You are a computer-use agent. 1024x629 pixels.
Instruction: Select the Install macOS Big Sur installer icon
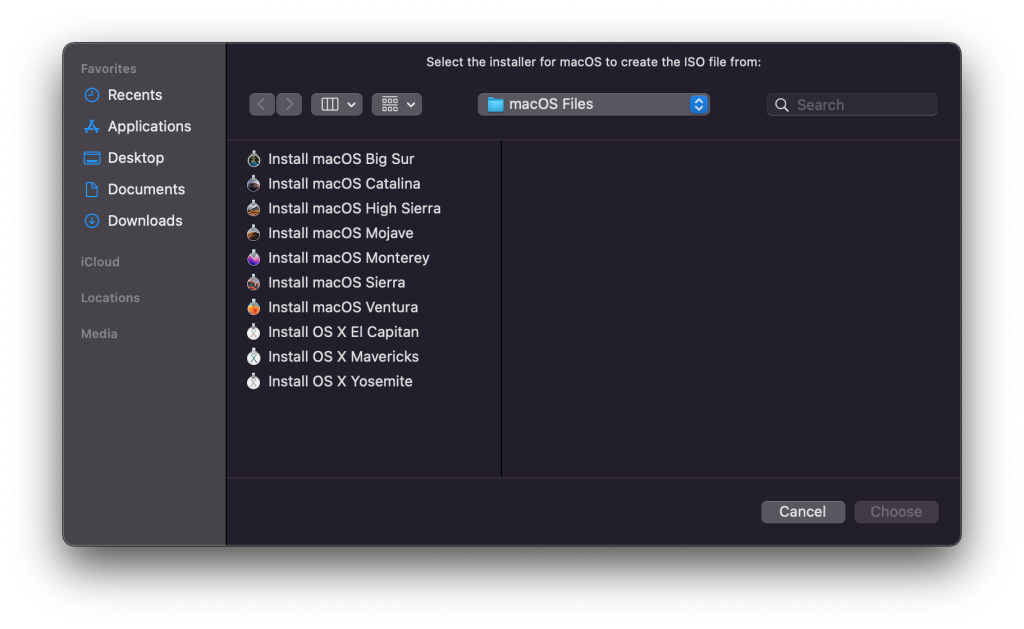(253, 159)
